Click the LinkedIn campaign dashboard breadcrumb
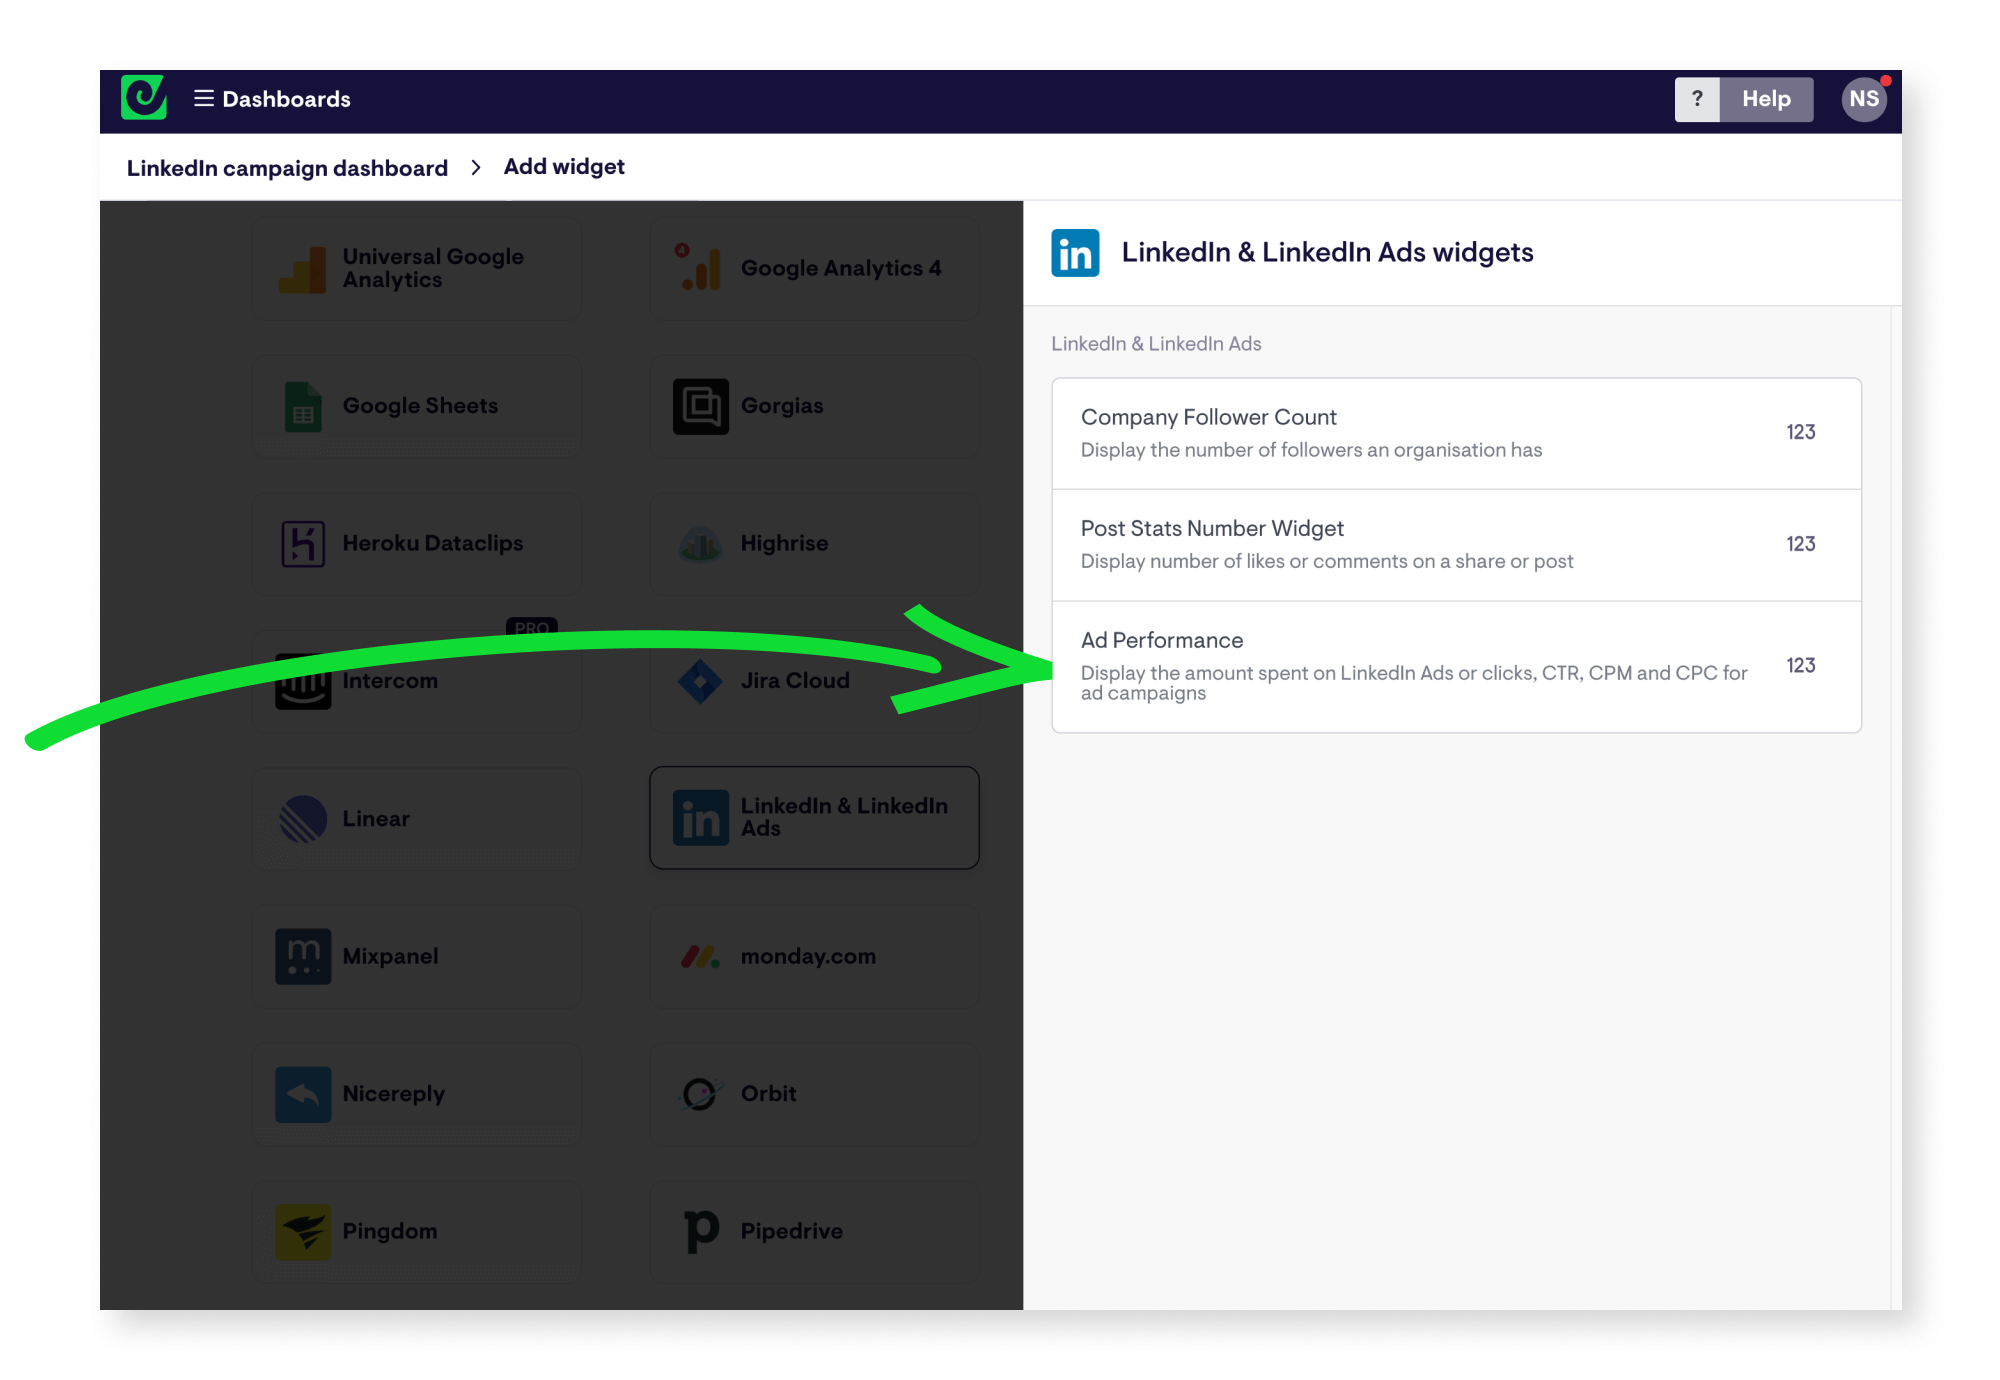The width and height of the screenshot is (2000, 1380). (289, 167)
